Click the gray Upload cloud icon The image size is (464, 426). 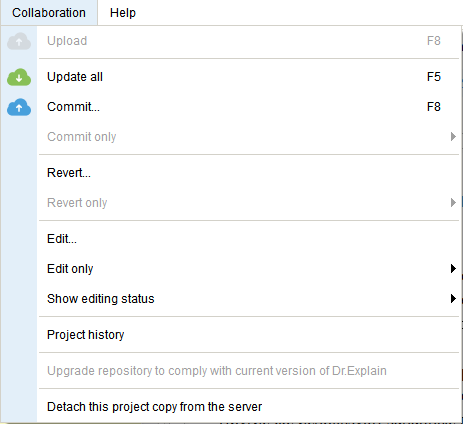(19, 41)
